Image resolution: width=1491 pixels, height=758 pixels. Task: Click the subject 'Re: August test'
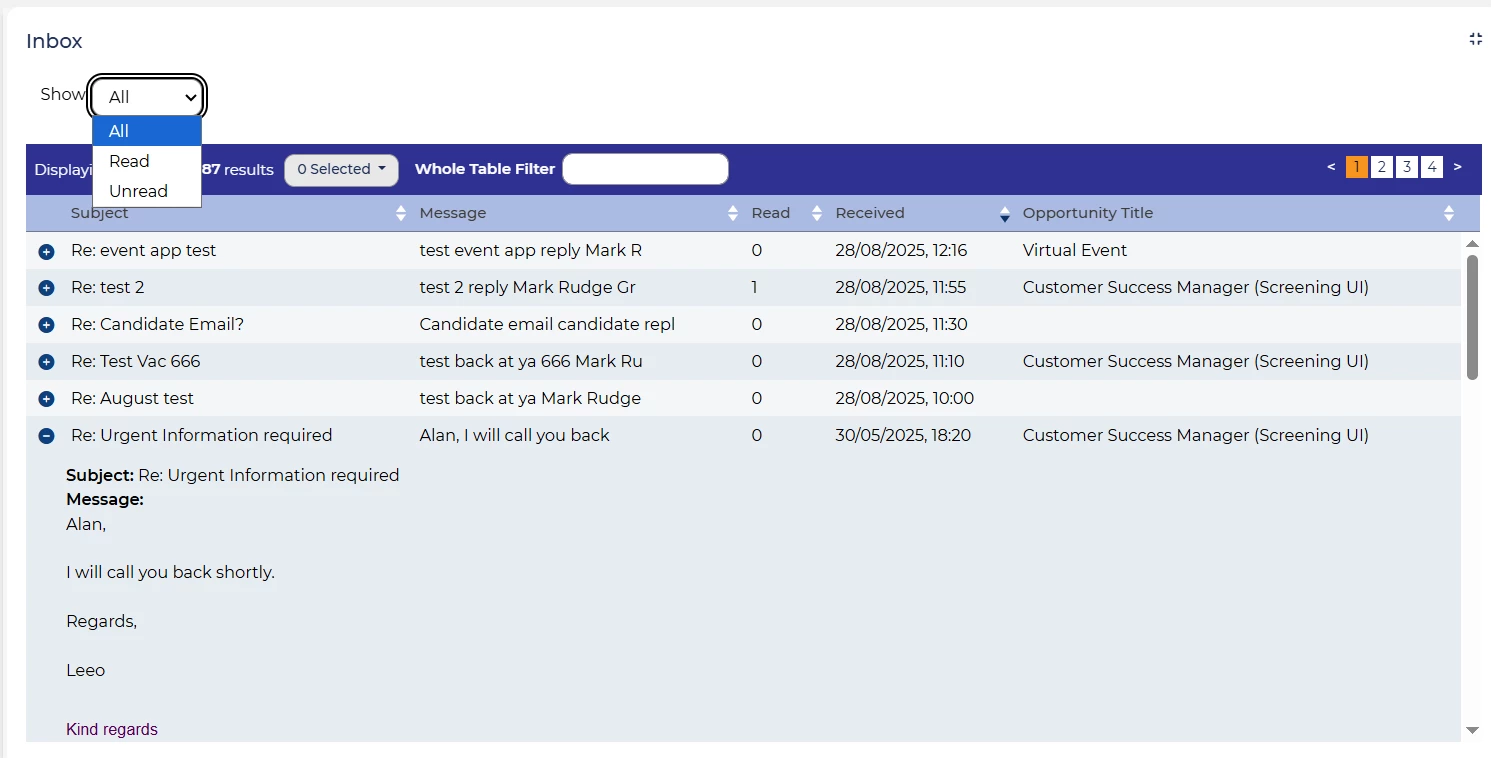click(133, 399)
